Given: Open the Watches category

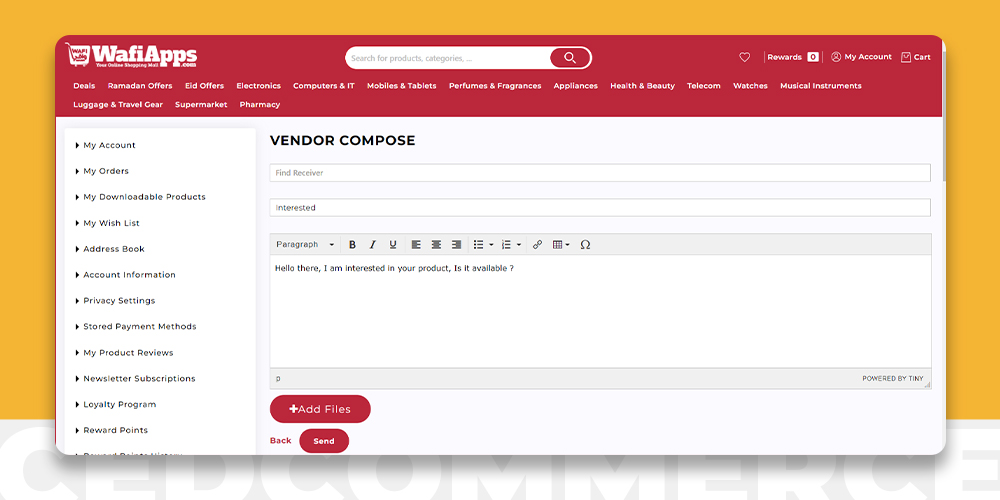Looking at the screenshot, I should 750,85.
